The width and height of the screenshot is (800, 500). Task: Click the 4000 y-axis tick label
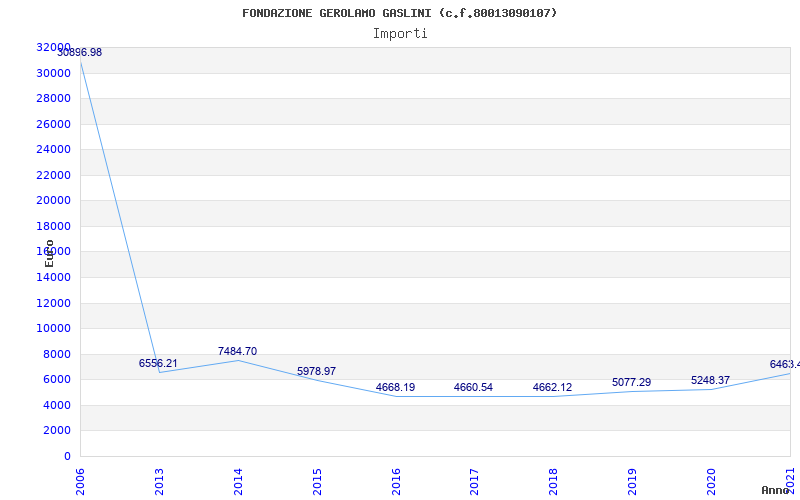pos(57,405)
